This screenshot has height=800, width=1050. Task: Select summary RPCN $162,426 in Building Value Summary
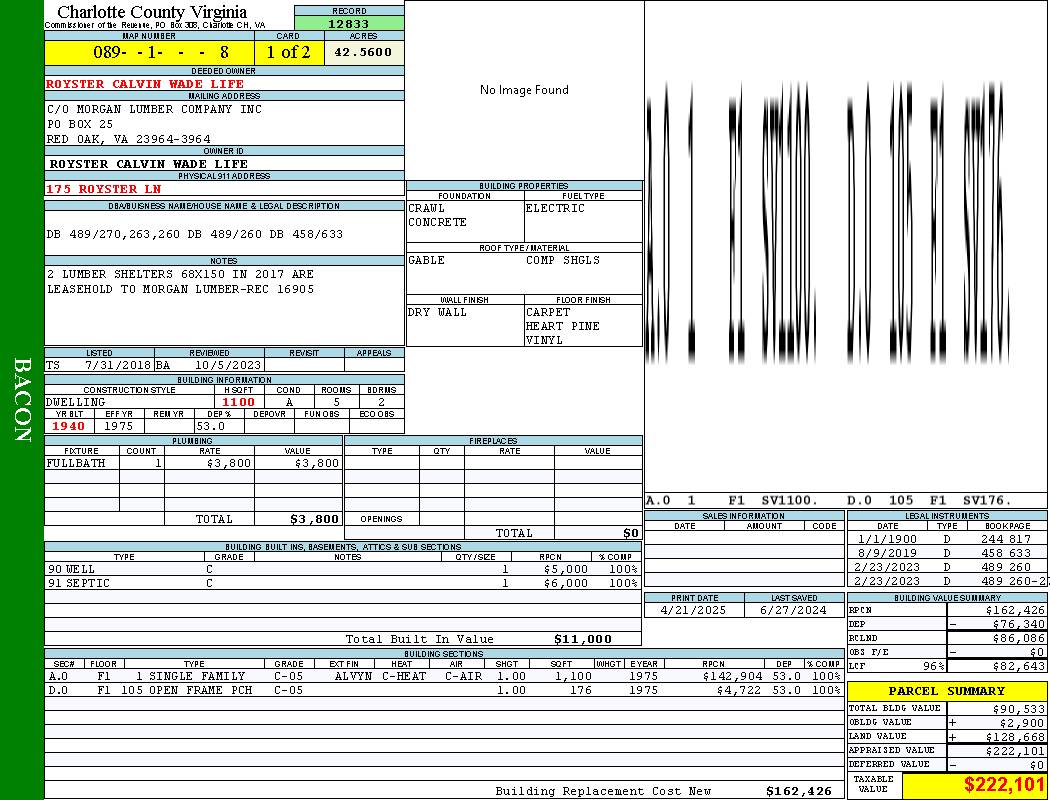[x=1015, y=611]
